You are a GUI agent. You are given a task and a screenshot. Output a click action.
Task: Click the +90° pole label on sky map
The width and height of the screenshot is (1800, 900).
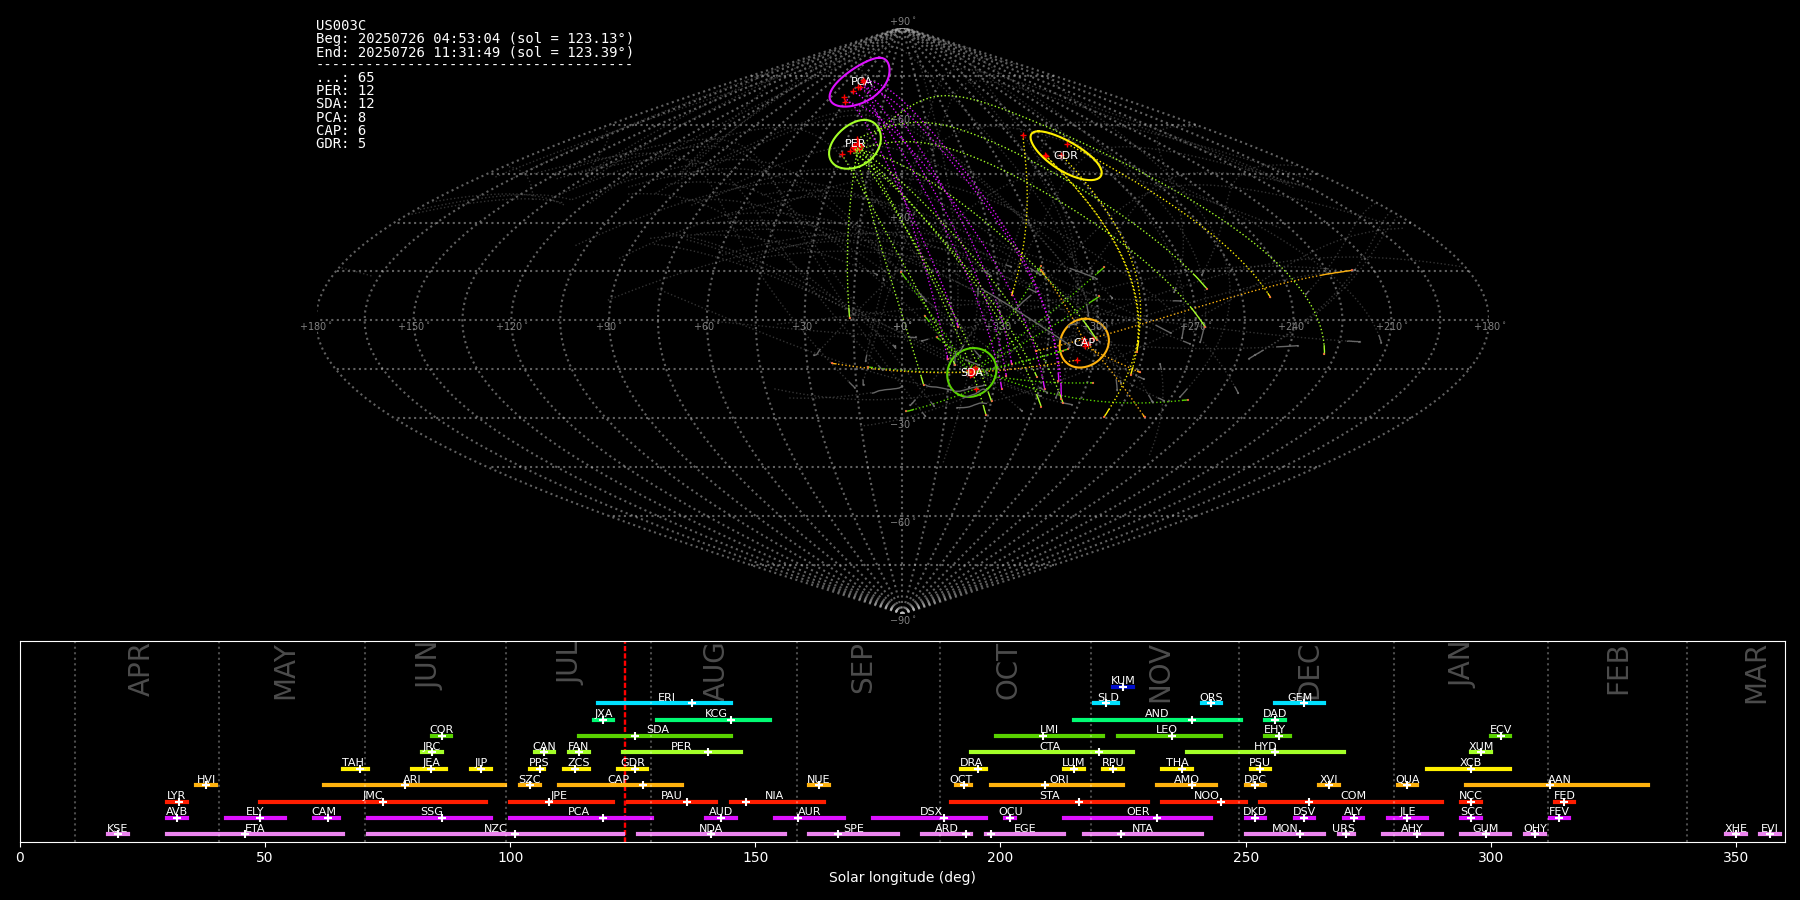tap(902, 22)
